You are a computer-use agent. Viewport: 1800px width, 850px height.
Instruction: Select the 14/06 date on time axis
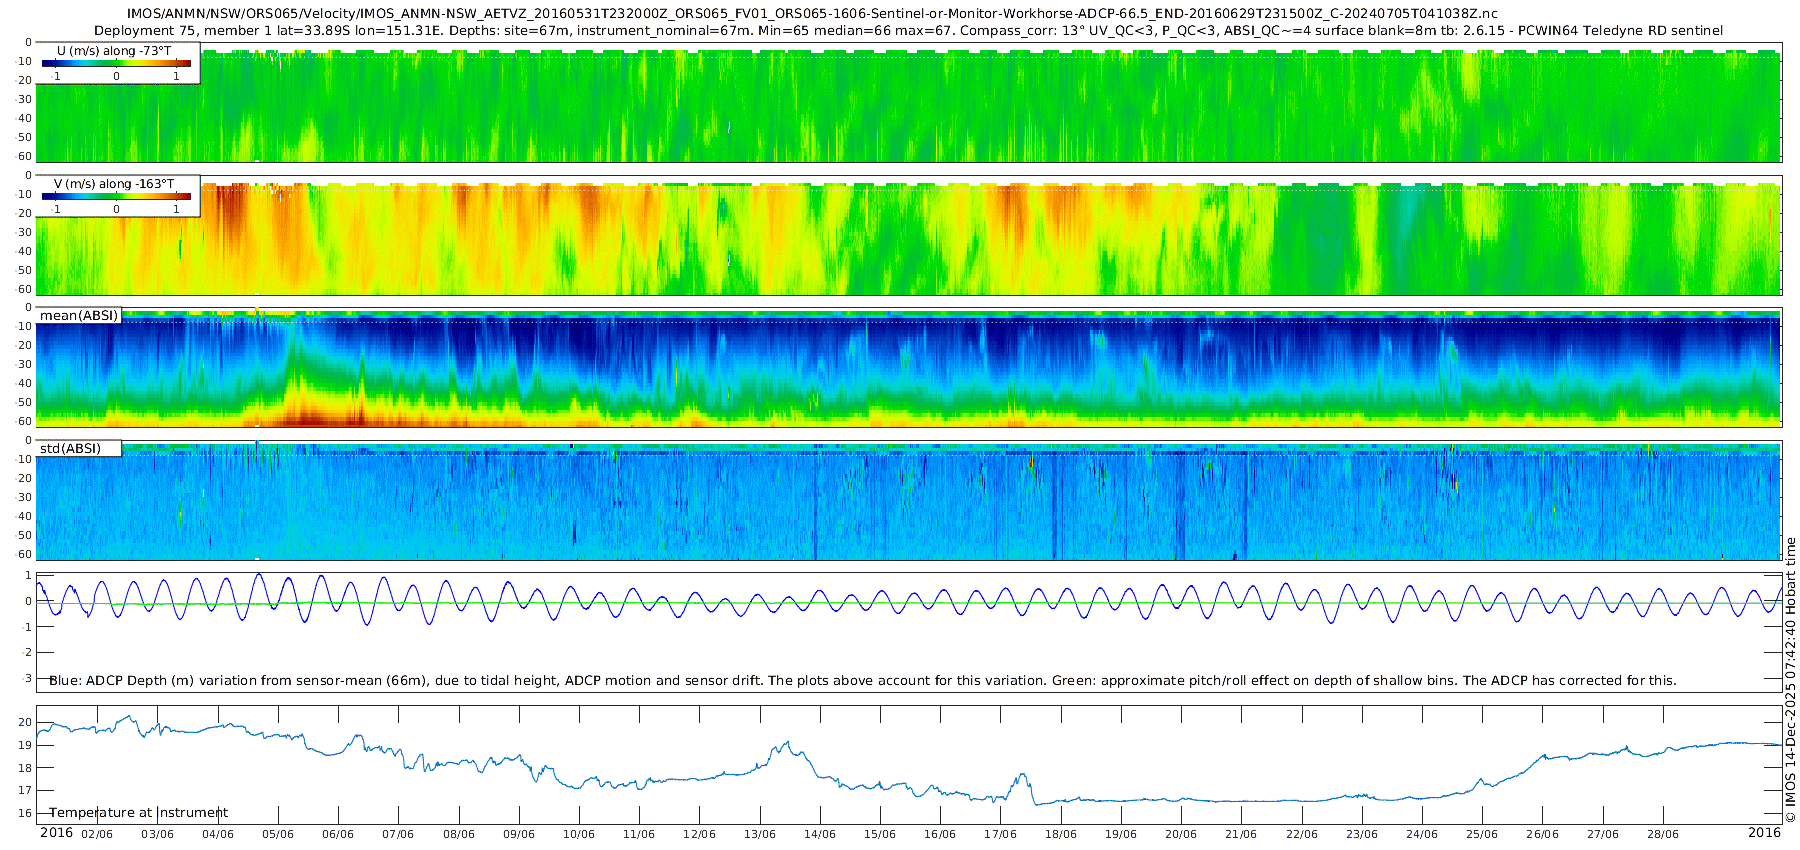pyautogui.click(x=820, y=834)
